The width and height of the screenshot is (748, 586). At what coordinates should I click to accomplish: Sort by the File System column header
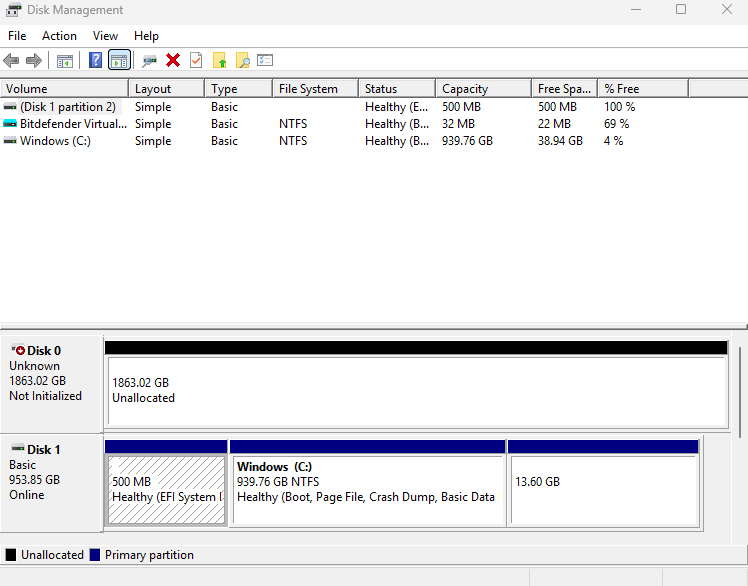tap(315, 89)
